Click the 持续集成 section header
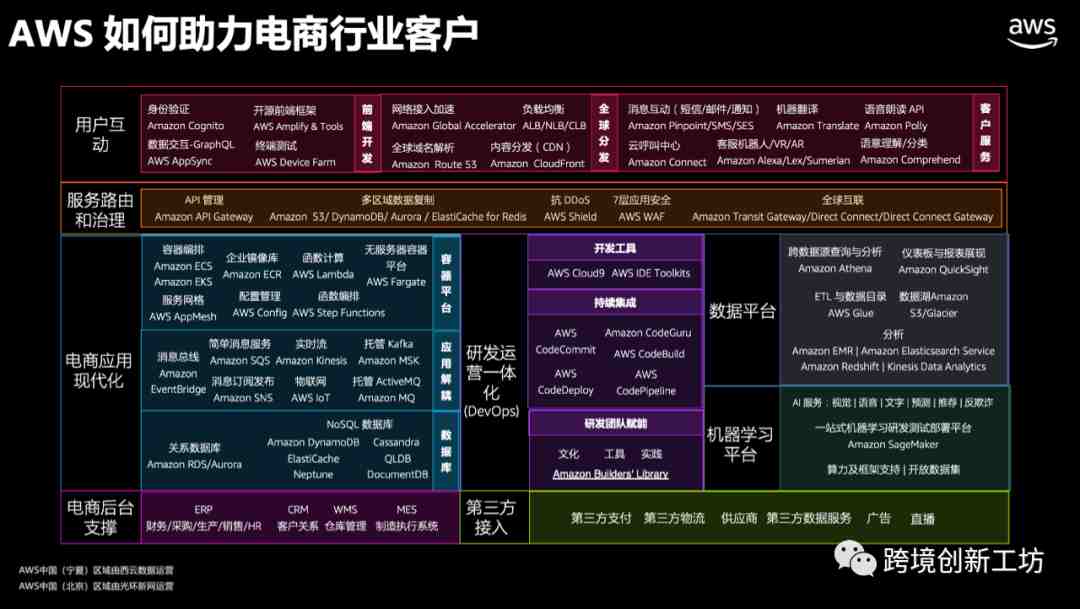The image size is (1080, 609). click(615, 302)
